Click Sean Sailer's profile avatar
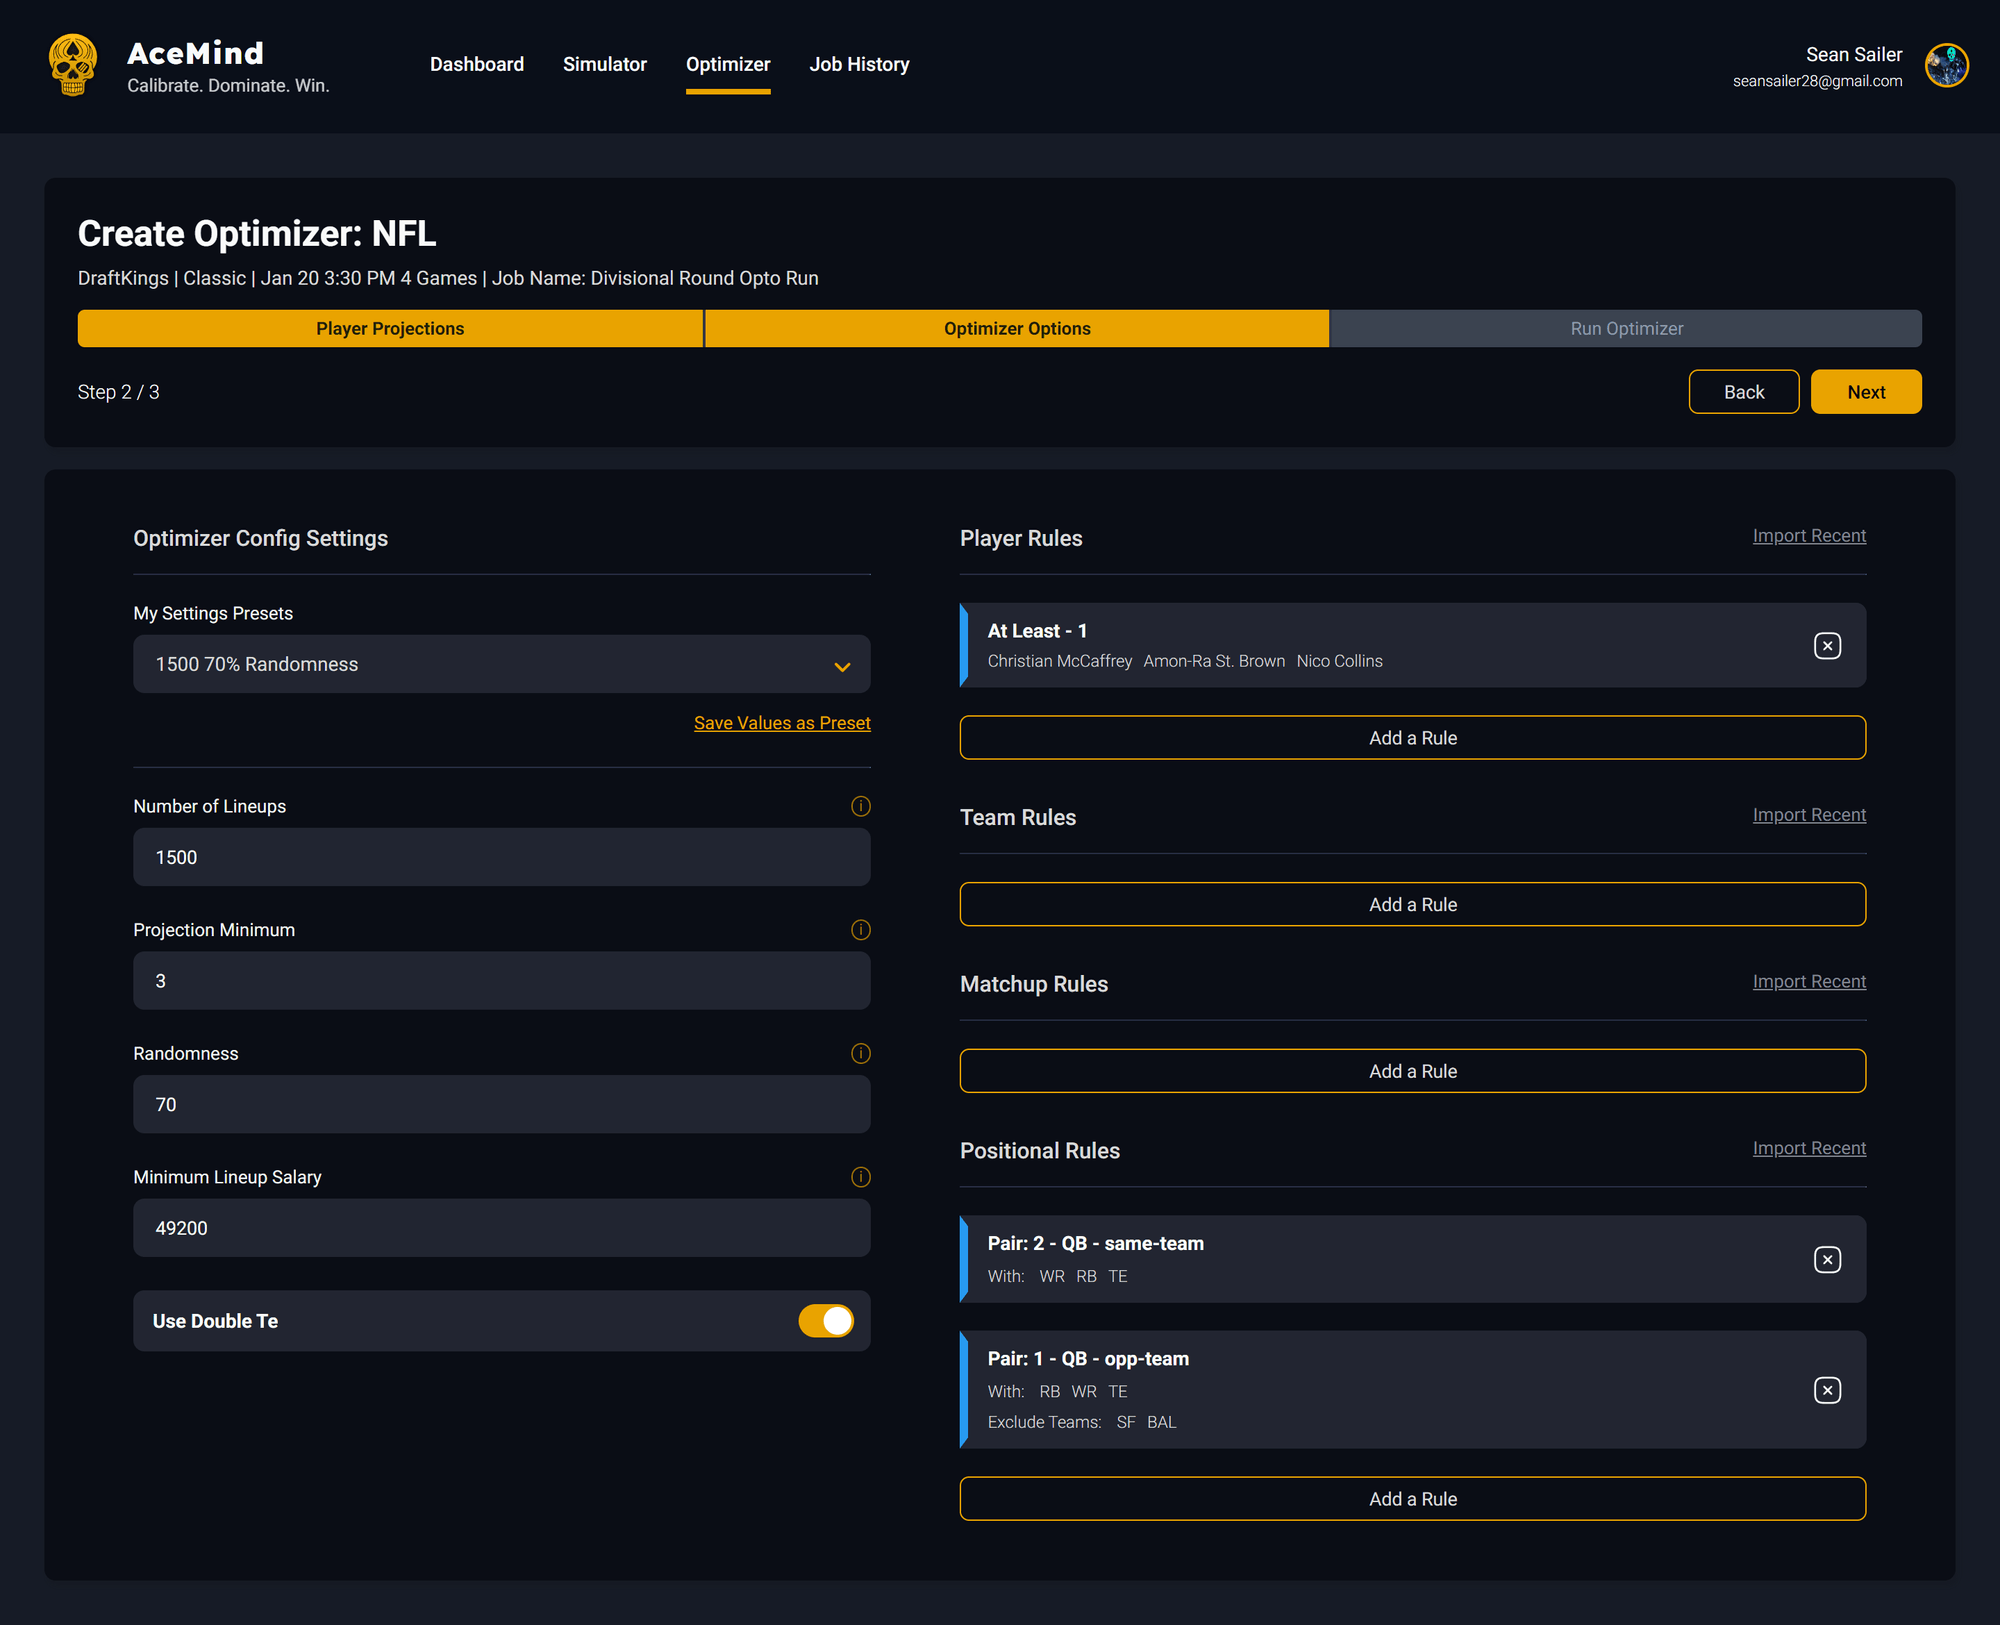Screen dimensions: 2000x1625 pos(1945,64)
